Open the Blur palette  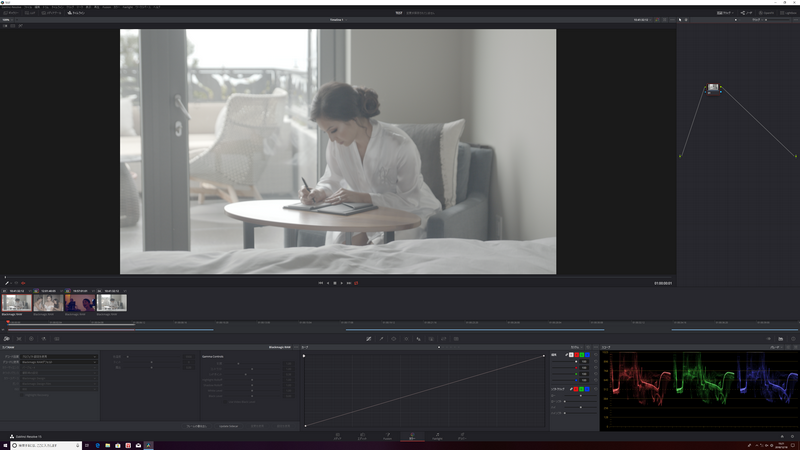pos(418,339)
